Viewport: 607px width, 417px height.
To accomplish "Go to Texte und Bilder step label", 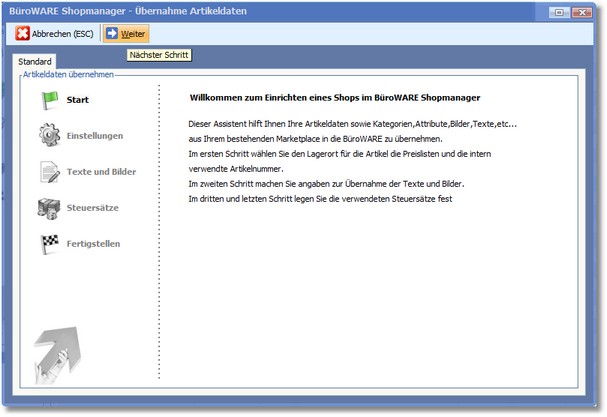I will pyautogui.click(x=101, y=171).
